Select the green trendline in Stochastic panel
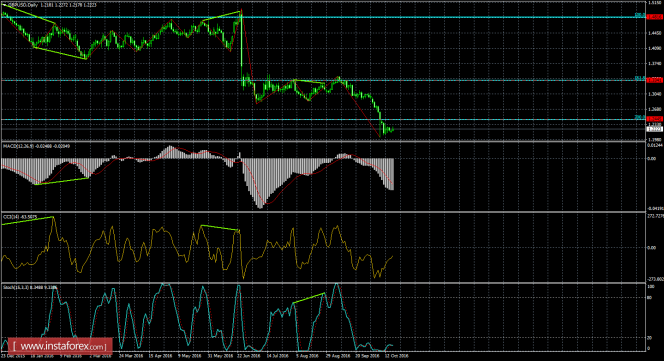The width and height of the screenshot is (664, 361). click(x=309, y=298)
